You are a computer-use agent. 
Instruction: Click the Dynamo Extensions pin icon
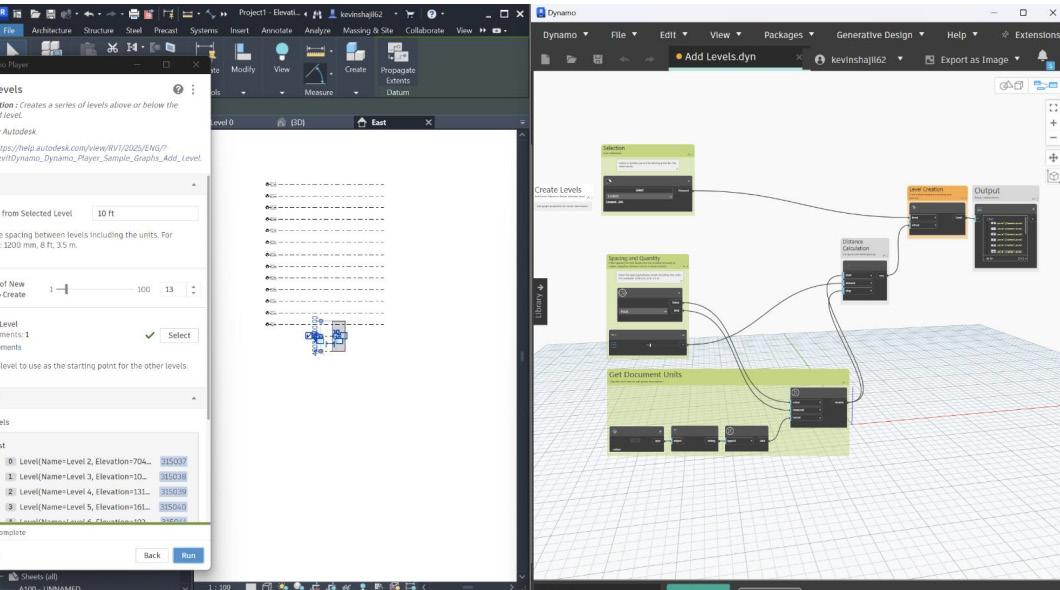1005,34
